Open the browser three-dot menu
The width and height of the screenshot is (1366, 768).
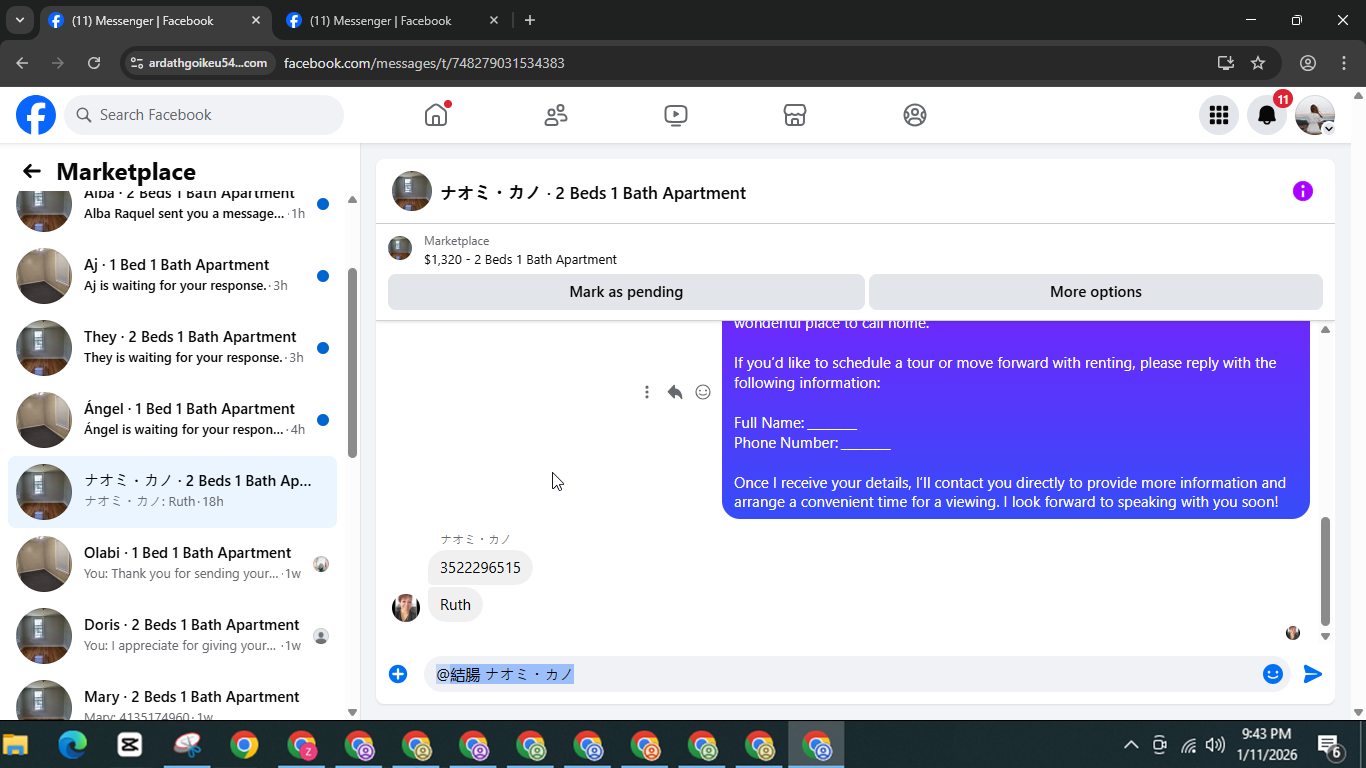tap(1344, 63)
